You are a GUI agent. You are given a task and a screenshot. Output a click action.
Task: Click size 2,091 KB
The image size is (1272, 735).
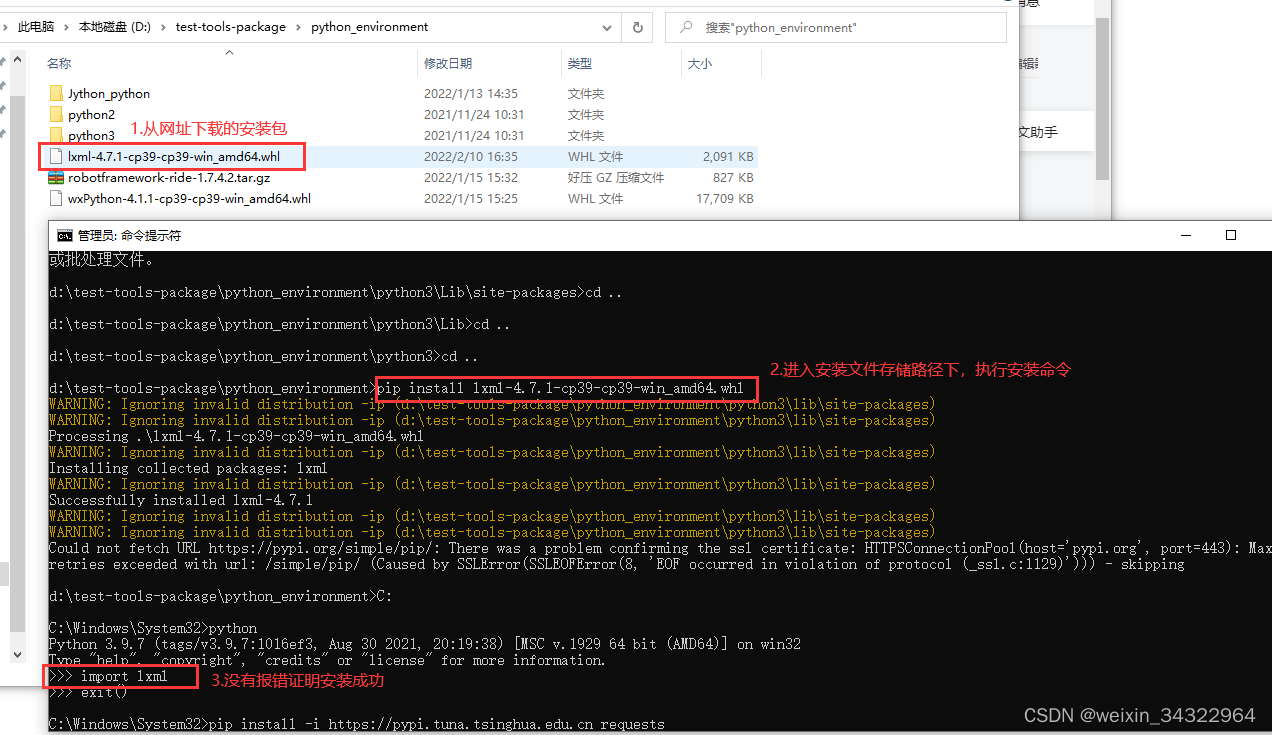click(728, 157)
